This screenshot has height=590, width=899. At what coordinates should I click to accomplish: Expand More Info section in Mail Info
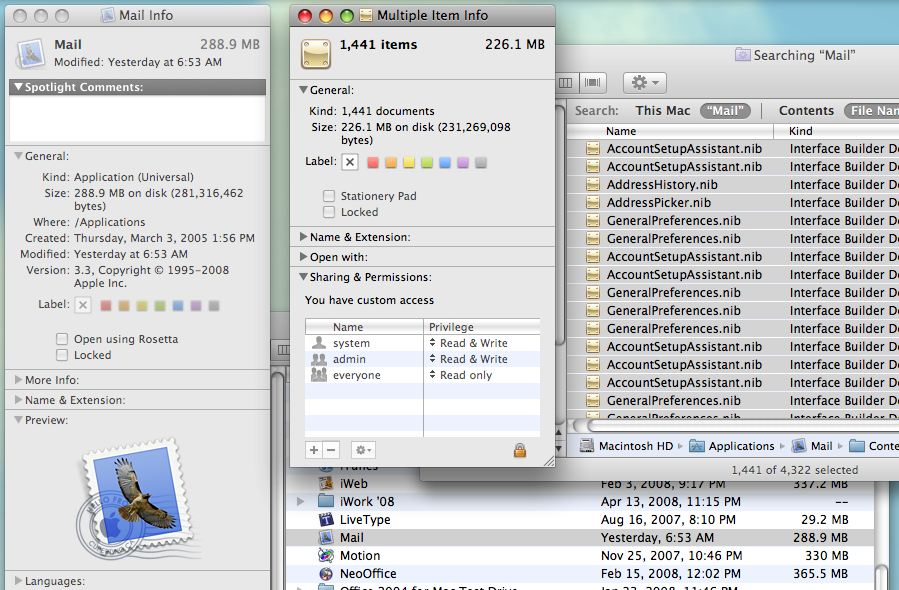click(x=18, y=380)
